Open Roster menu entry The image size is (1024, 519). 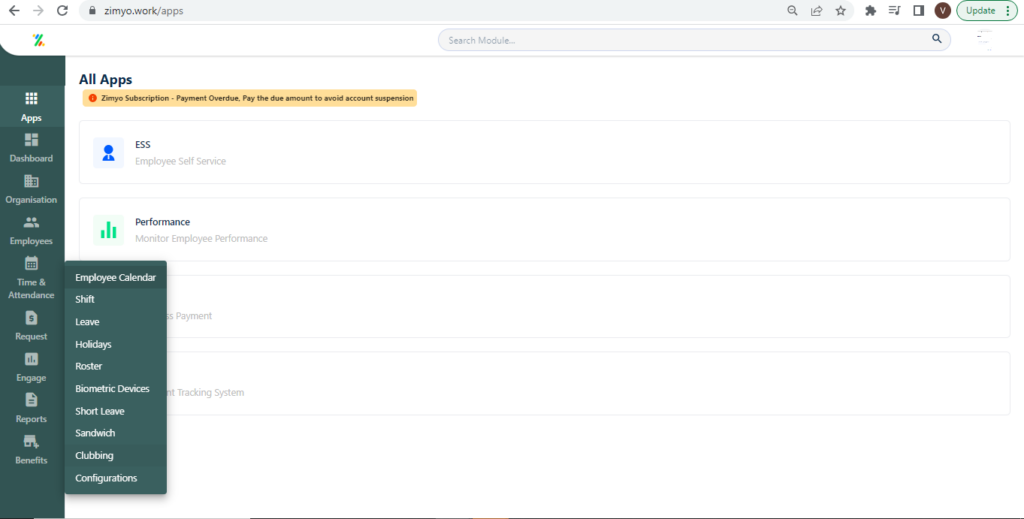(116, 366)
